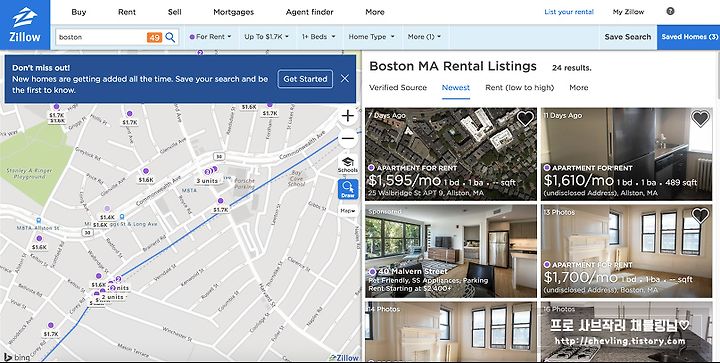Switch to Verified Source sort tab
The image size is (720, 363).
click(x=398, y=87)
